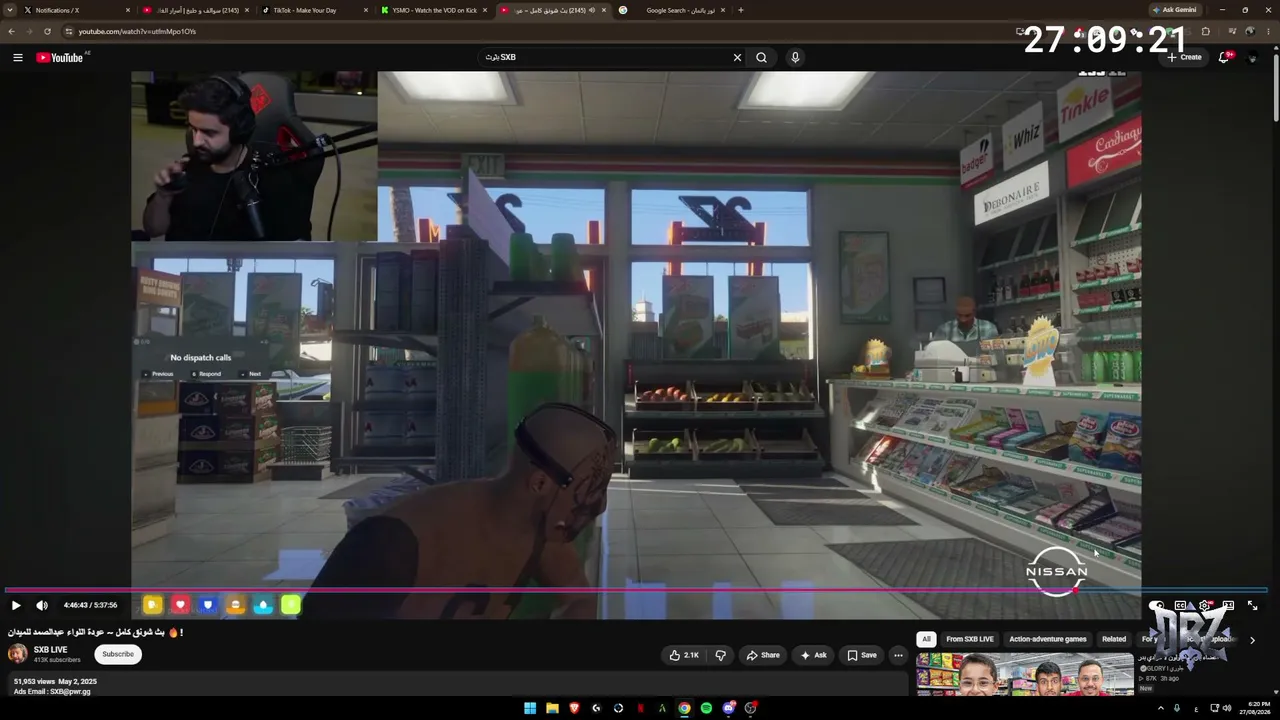Filter by Action-adventure games chip
Screen dimensions: 1280x720
(1047, 639)
